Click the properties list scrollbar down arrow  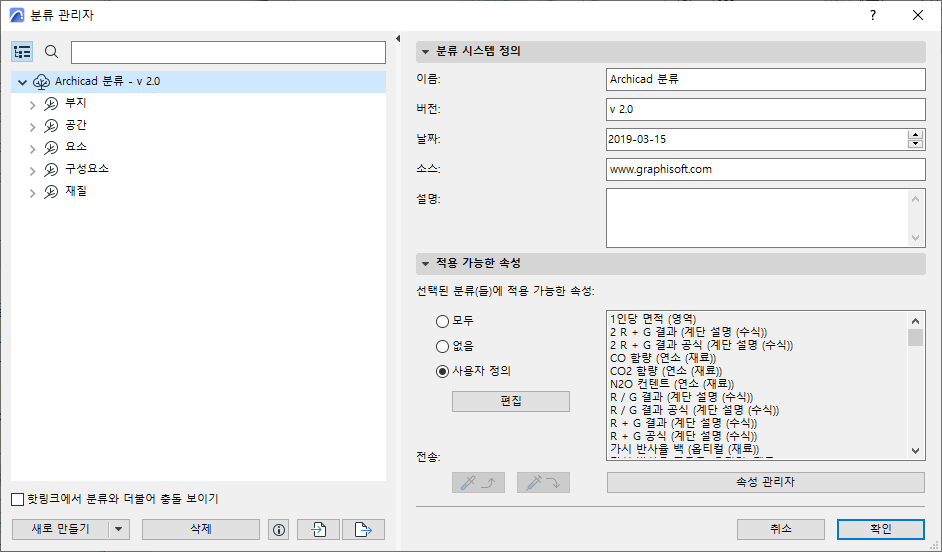click(x=916, y=451)
